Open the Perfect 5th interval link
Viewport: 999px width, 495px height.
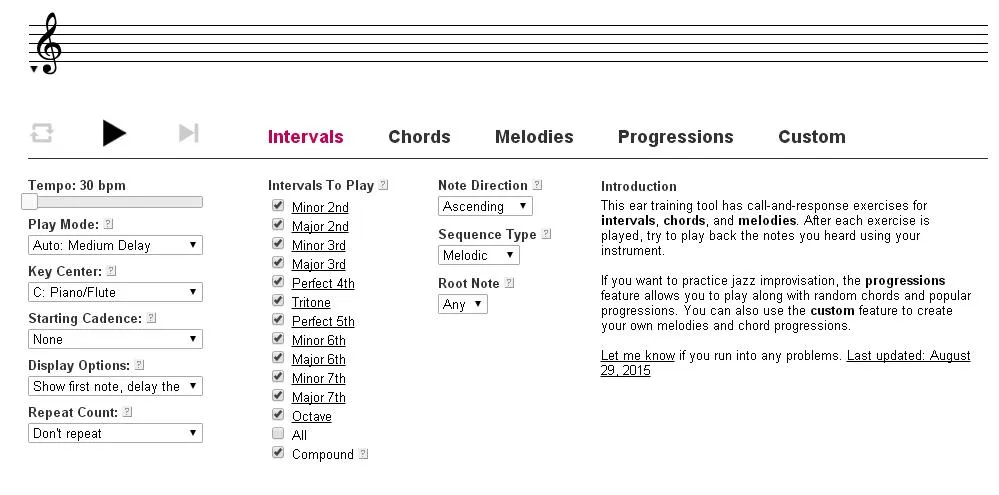[323, 321]
